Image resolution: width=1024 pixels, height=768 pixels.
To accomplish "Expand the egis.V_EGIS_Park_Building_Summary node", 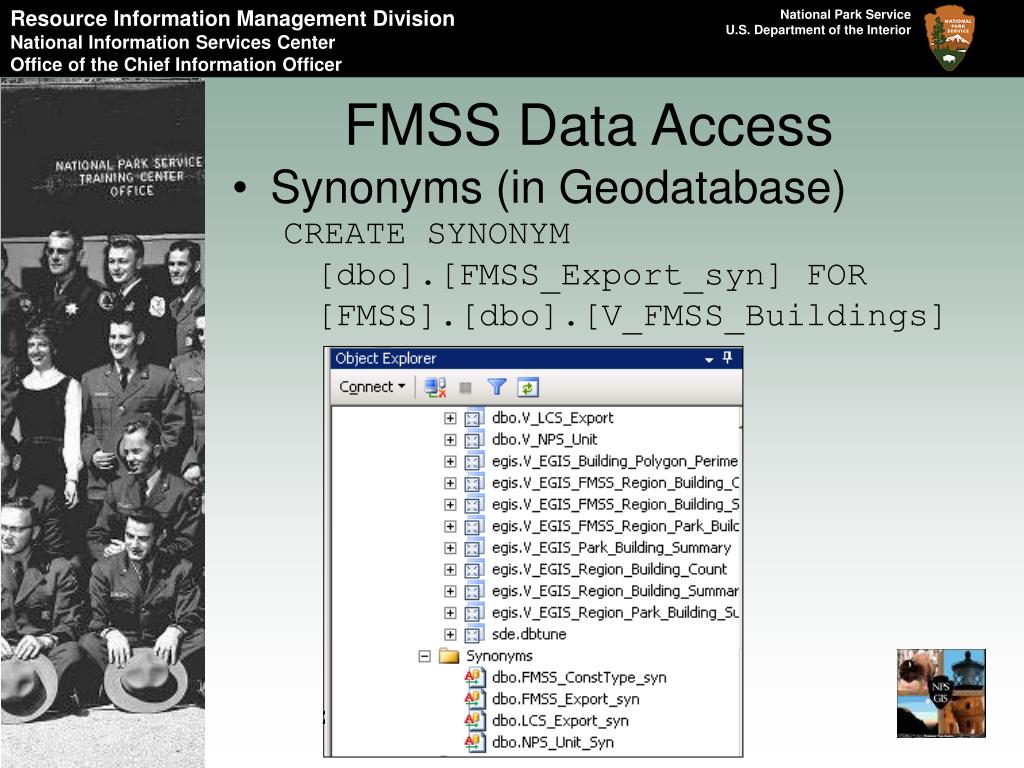I will (x=450, y=548).
